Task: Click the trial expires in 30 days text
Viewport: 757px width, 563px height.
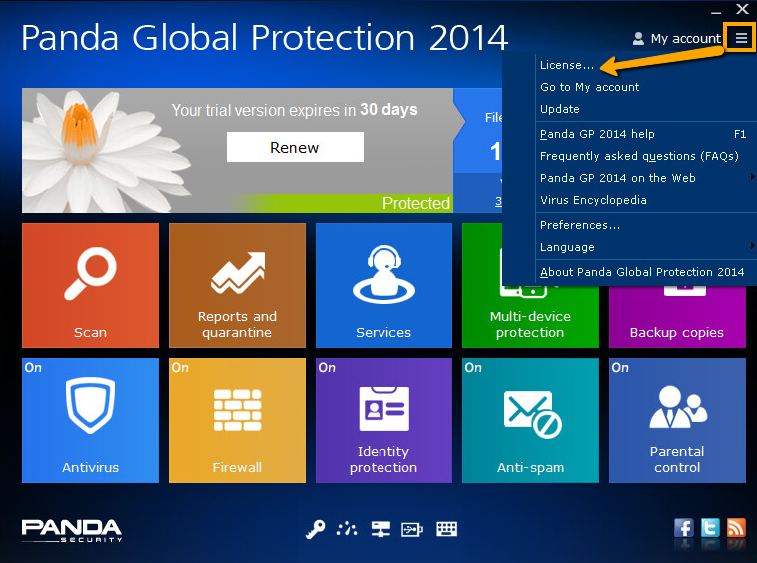Action: tap(294, 110)
